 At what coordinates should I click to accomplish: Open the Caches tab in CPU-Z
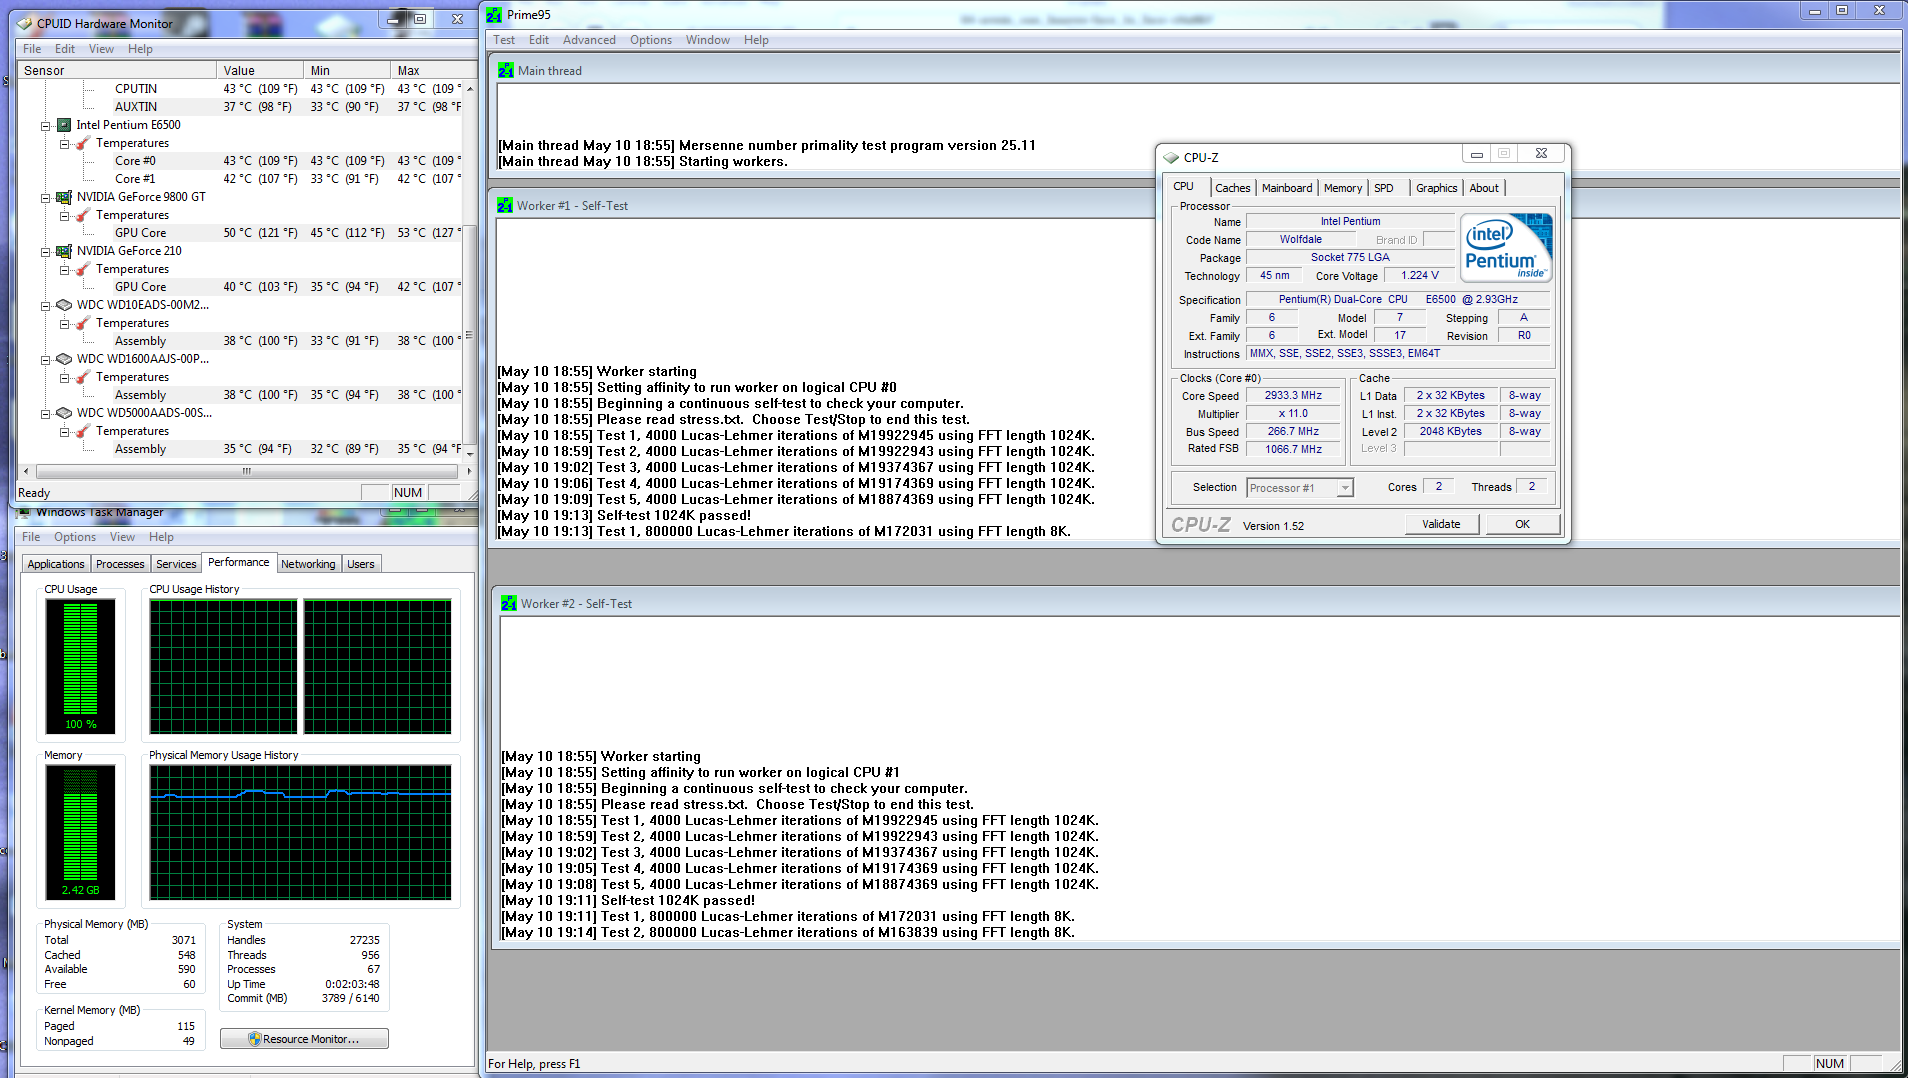[1232, 188]
